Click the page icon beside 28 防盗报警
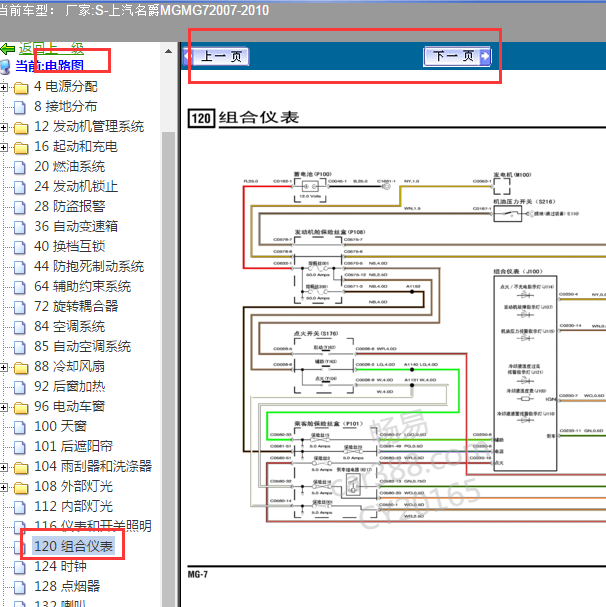Viewport: 606px width, 607px height. pyautogui.click(x=20, y=207)
